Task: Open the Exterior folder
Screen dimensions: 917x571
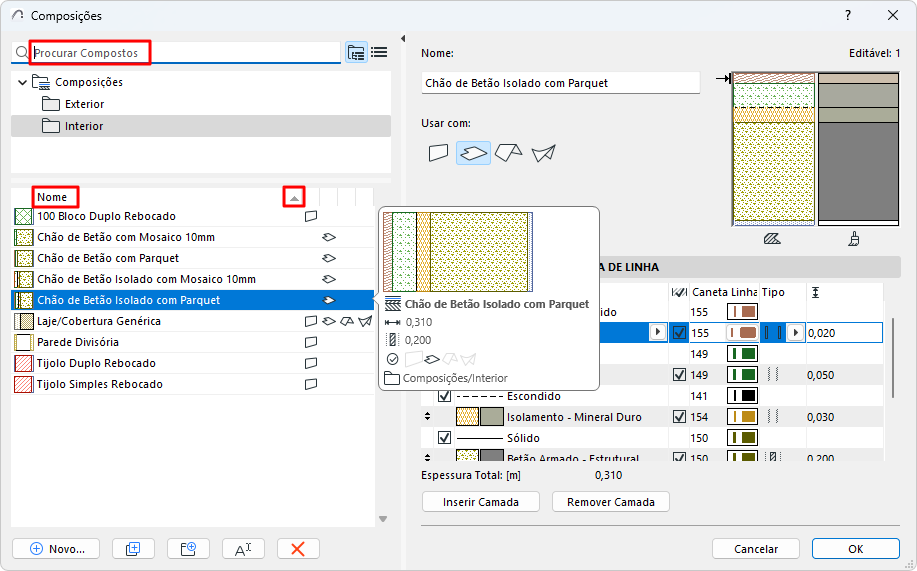Action: [84, 104]
